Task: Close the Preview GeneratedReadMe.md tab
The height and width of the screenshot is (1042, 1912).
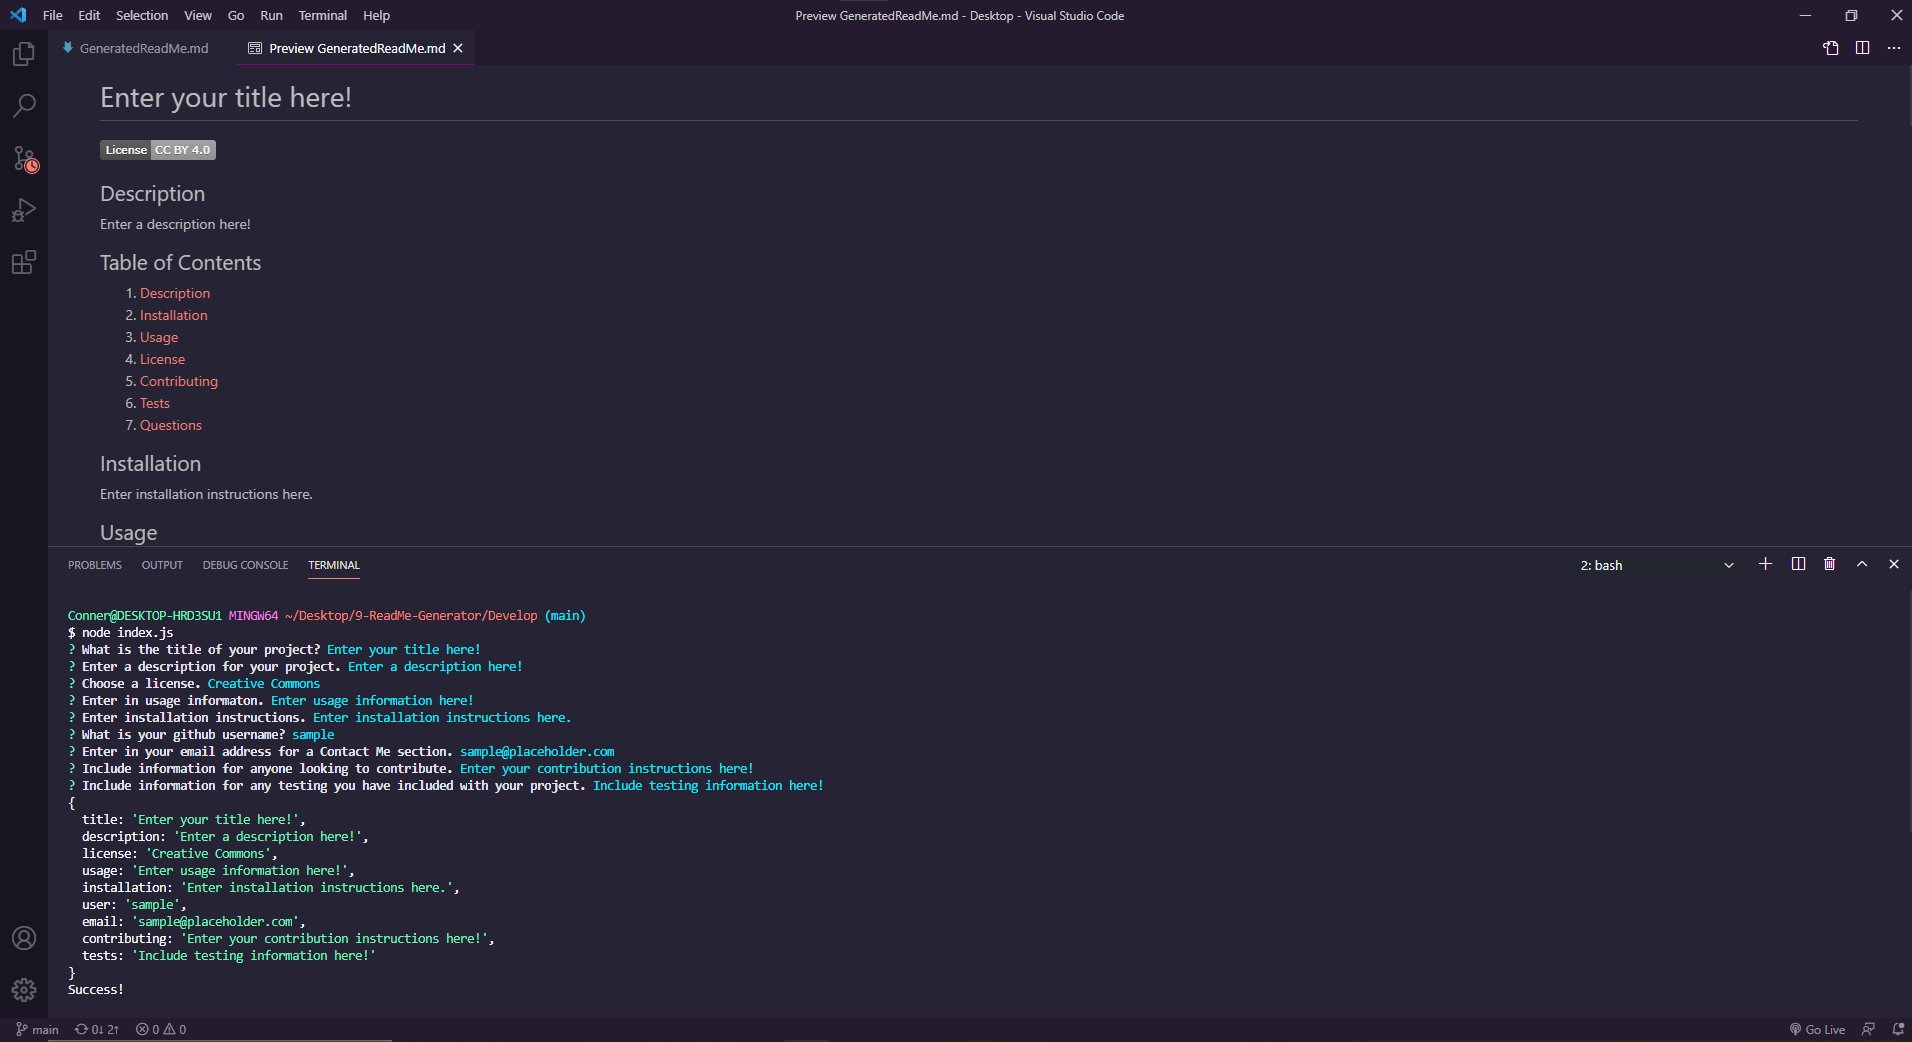Action: (x=458, y=48)
